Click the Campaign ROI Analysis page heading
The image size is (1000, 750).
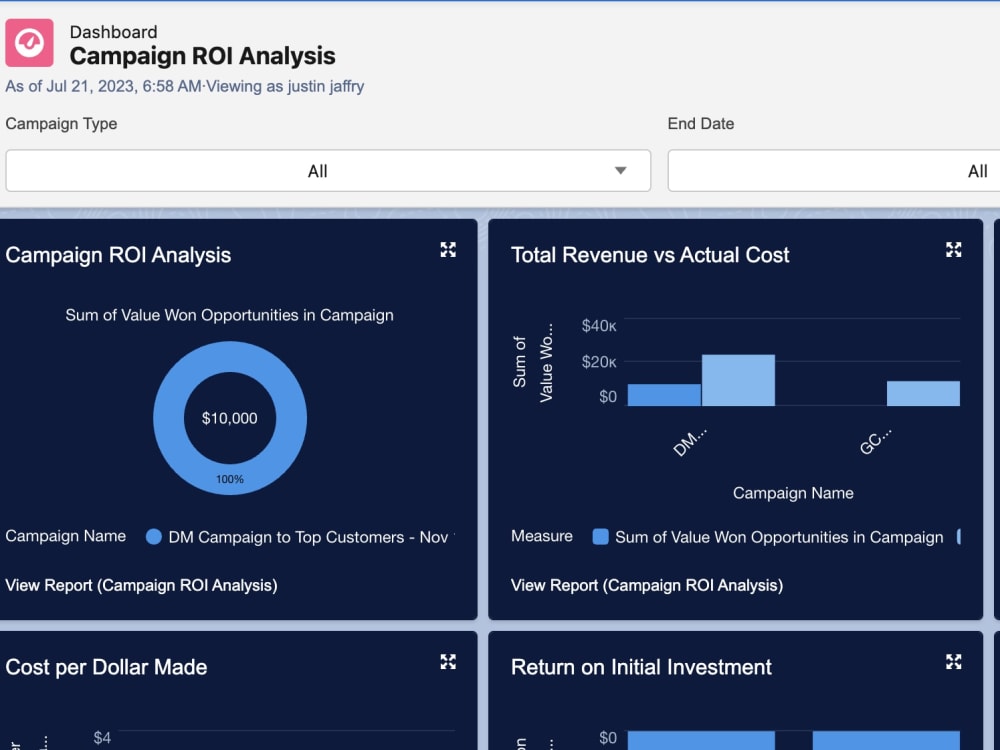202,56
